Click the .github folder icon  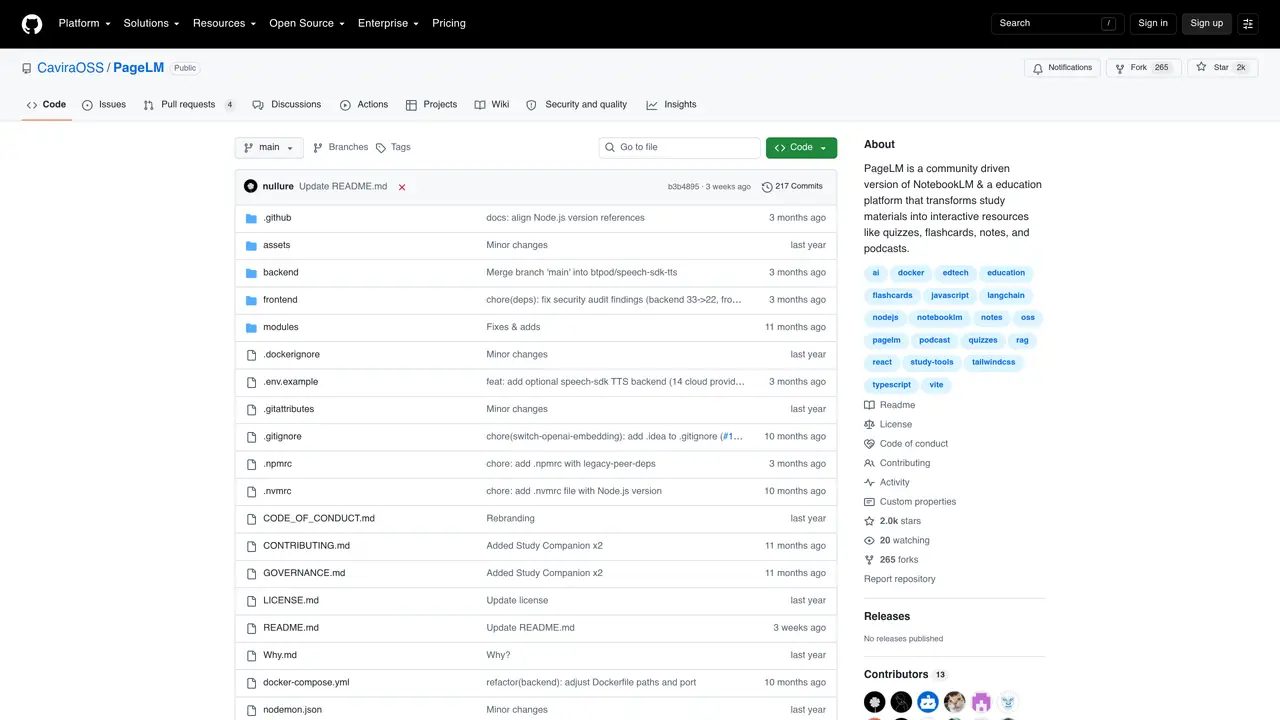click(x=252, y=218)
